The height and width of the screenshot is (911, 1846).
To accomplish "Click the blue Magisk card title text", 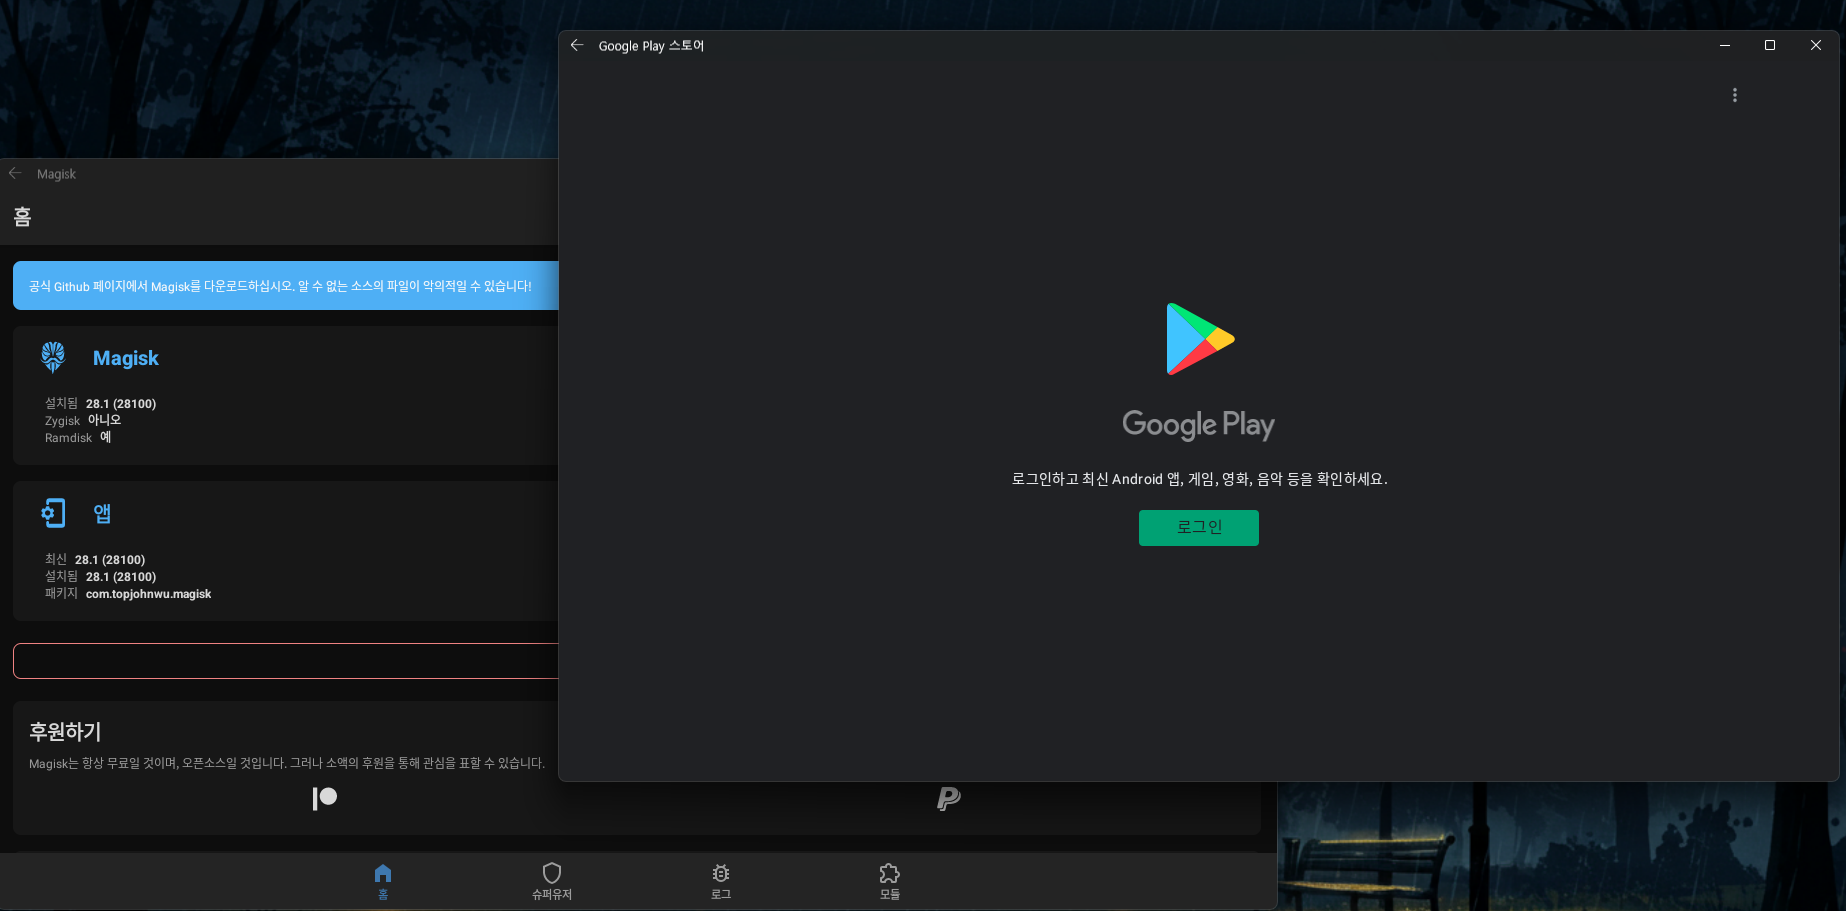I will click(x=126, y=358).
